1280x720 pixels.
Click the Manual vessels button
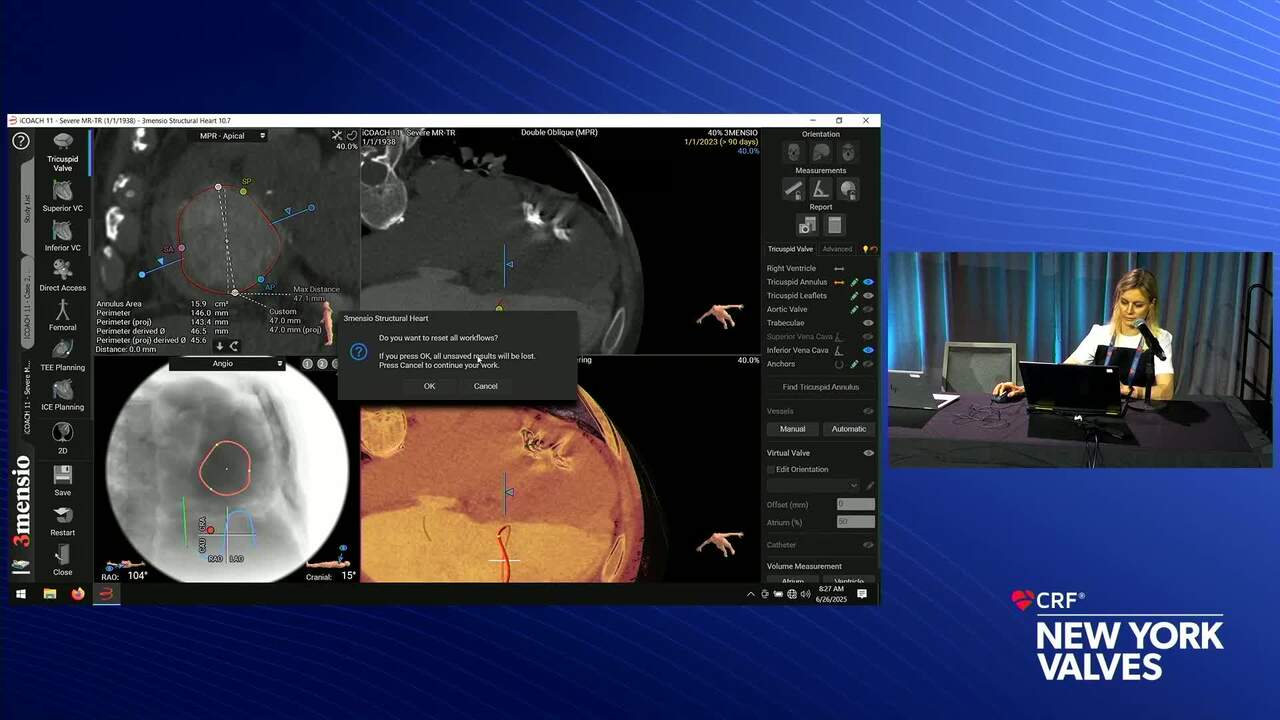pos(792,429)
